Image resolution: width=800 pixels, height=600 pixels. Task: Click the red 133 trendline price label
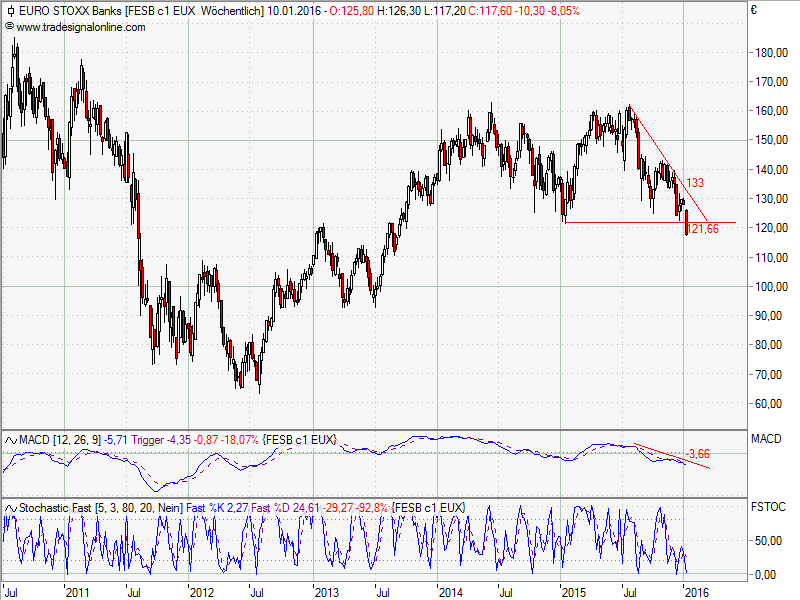click(695, 183)
